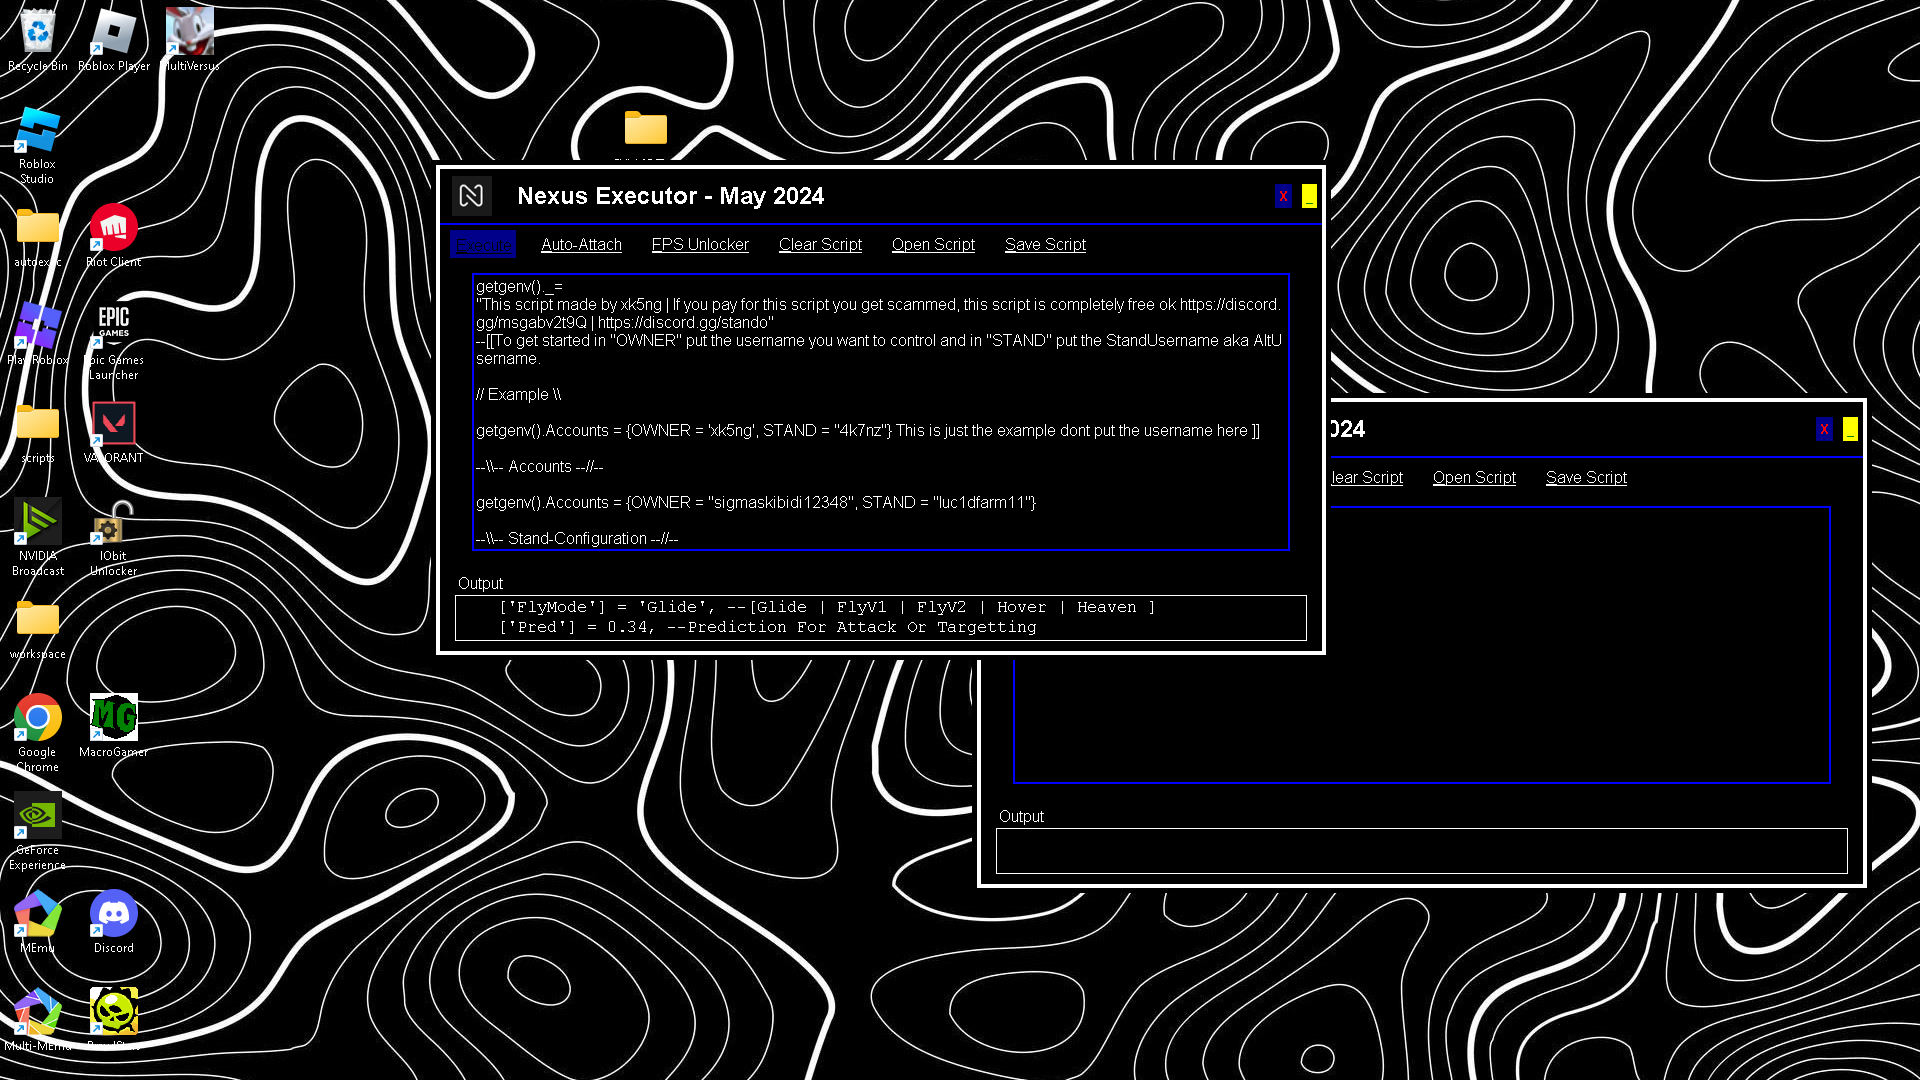
Task: Open Google Chrome desktop shortcut
Action: click(37, 718)
